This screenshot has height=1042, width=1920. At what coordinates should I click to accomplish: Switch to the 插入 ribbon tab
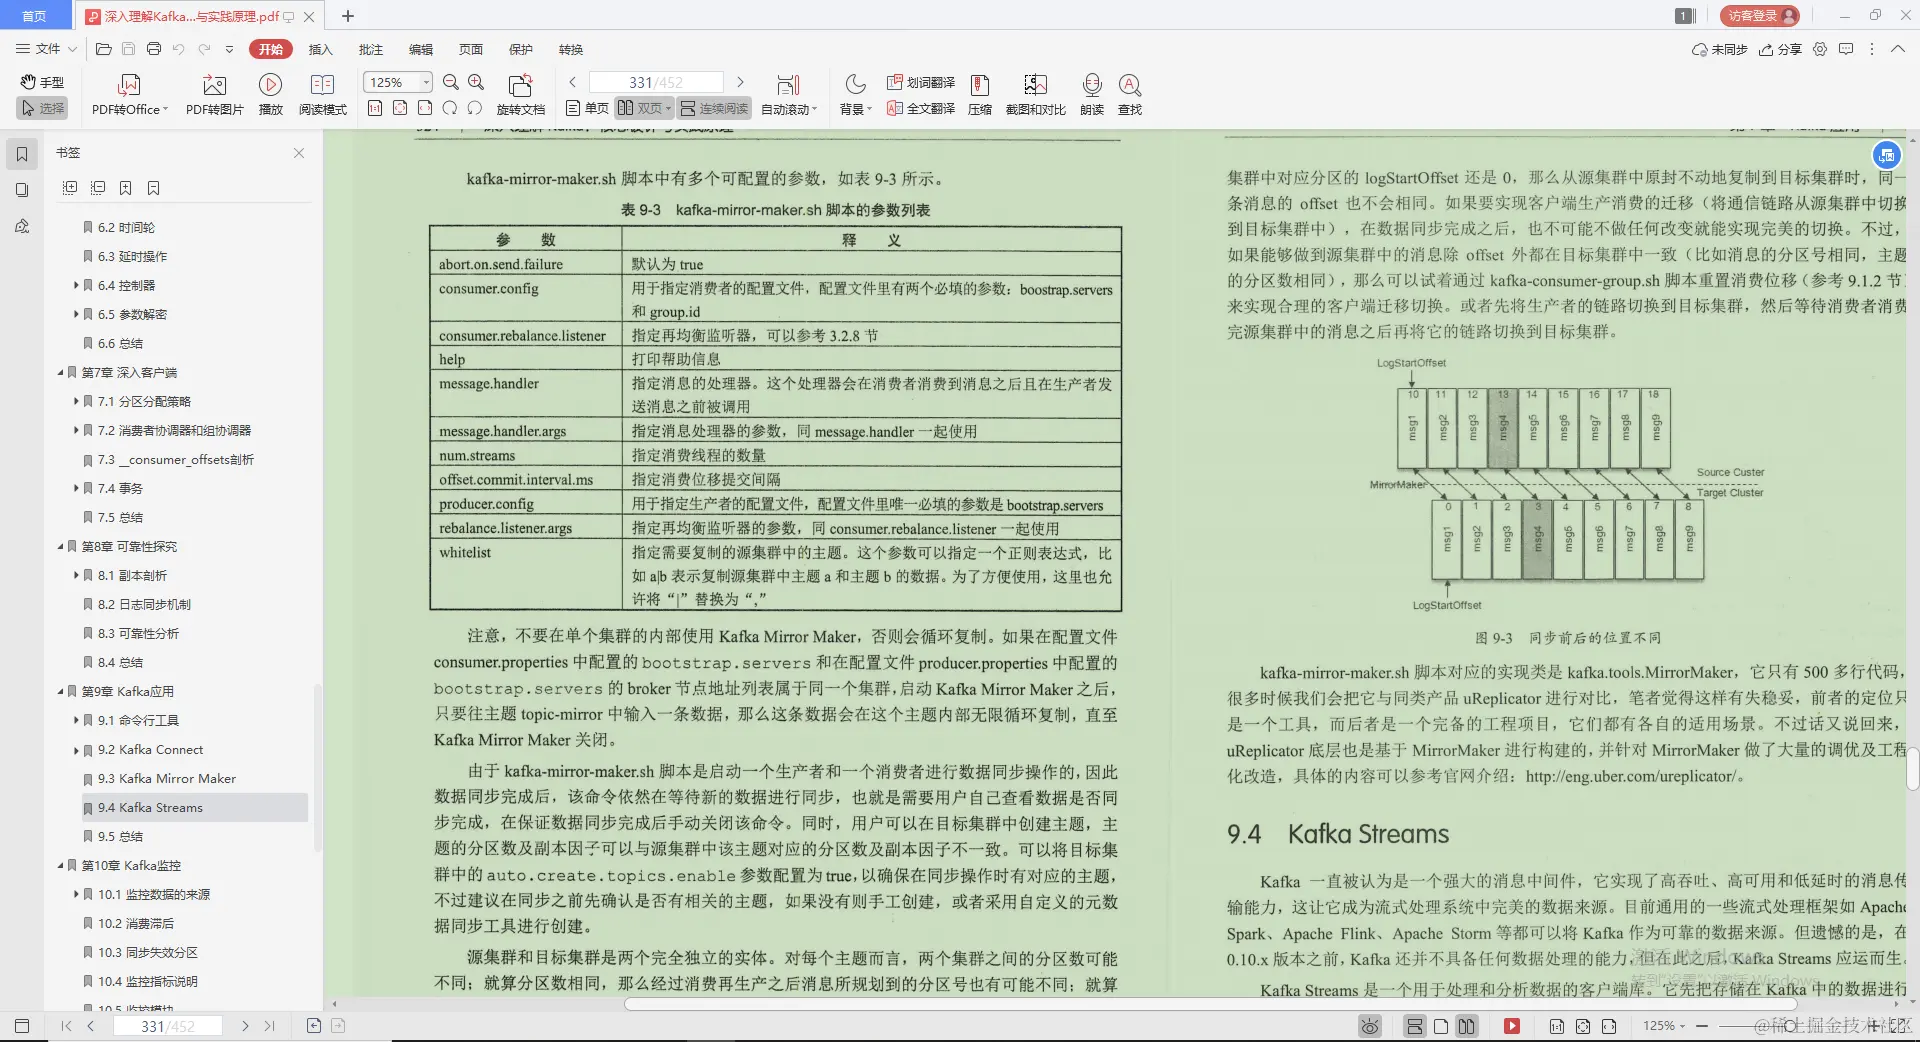click(320, 49)
